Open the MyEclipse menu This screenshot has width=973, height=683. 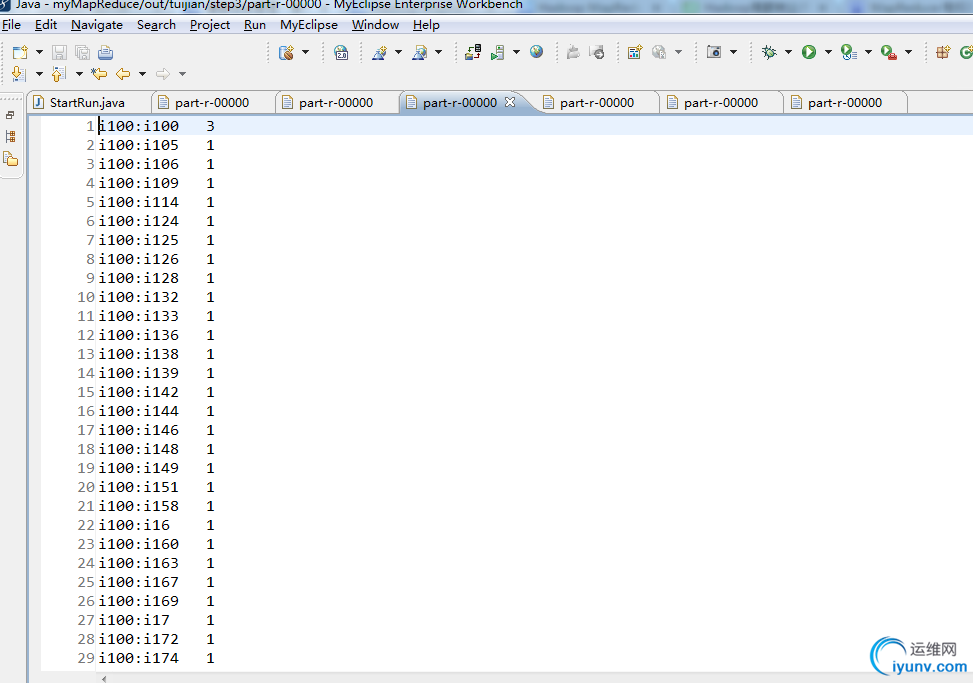[x=308, y=25]
